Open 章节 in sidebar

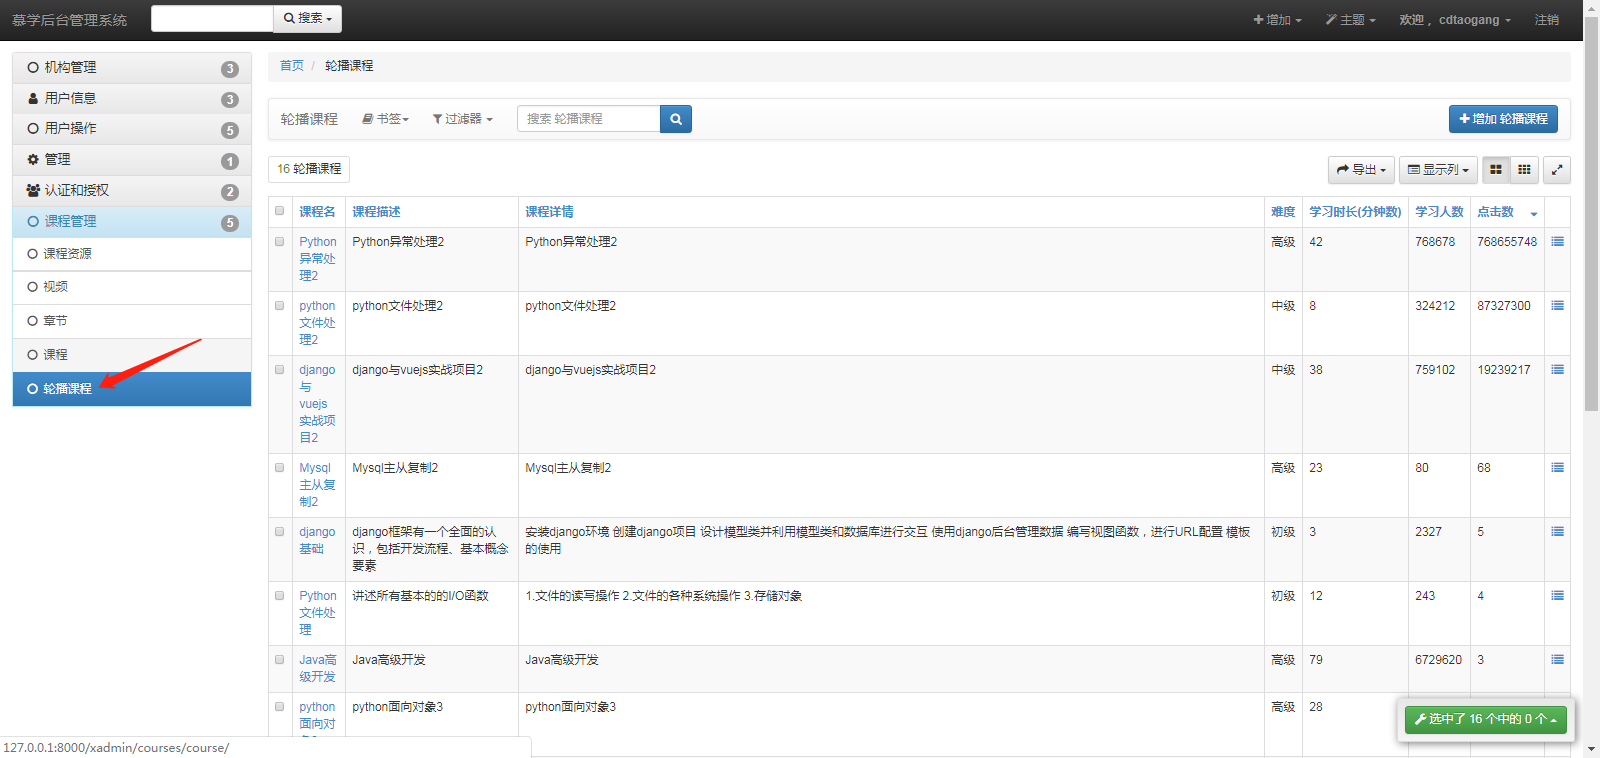132,321
